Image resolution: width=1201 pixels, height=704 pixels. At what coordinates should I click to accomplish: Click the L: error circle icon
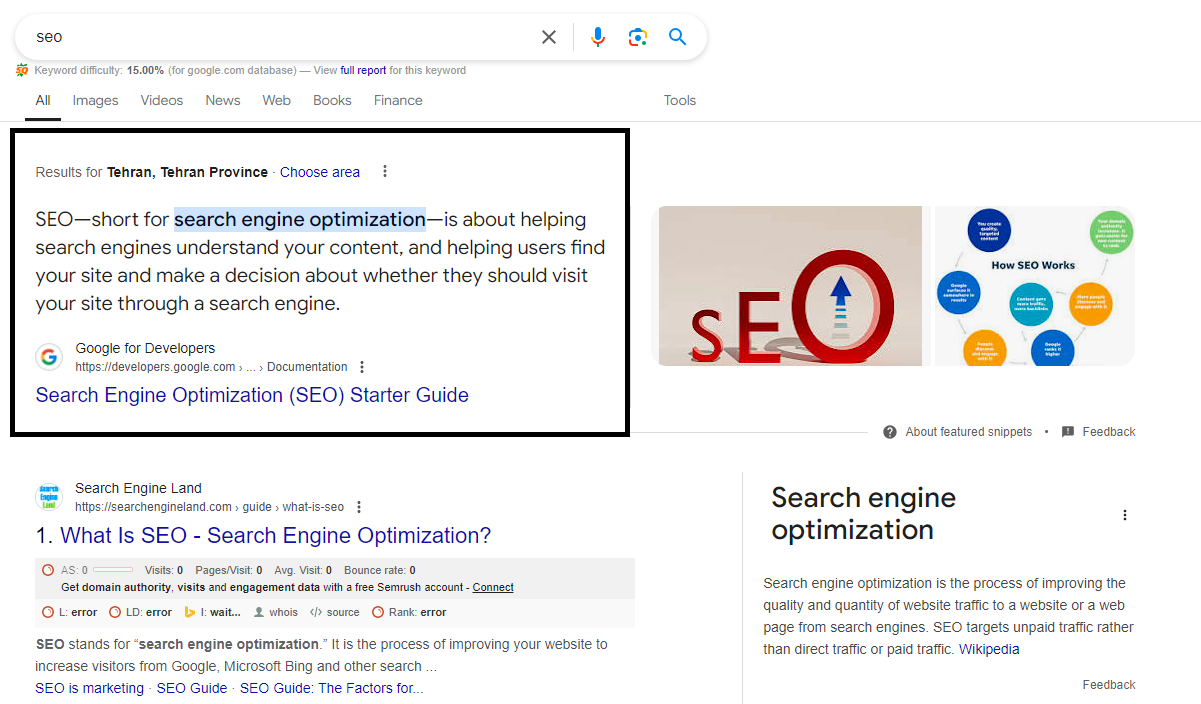coord(48,612)
